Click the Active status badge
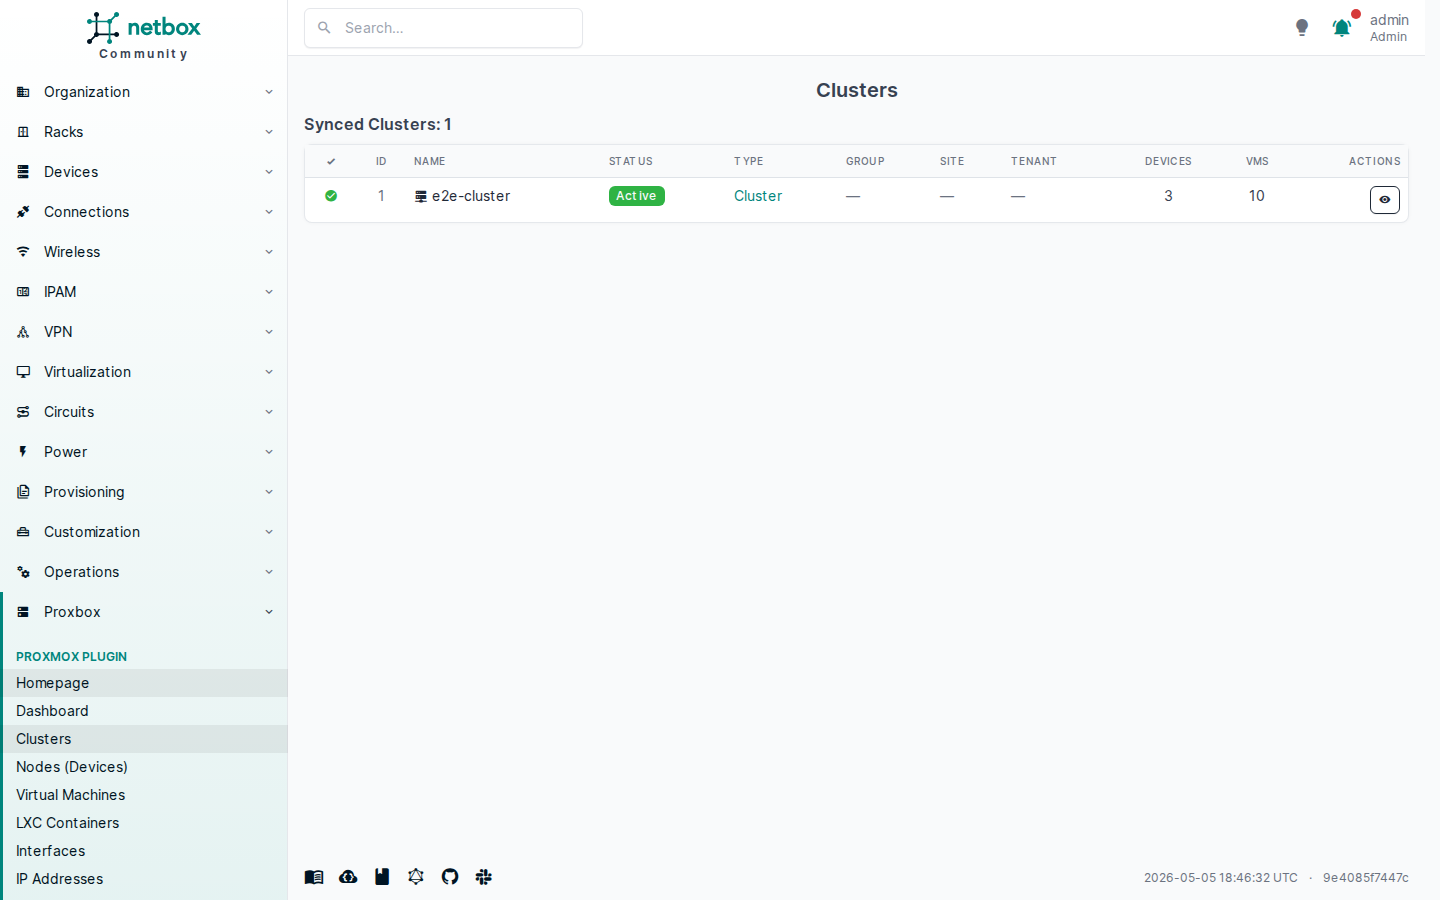 (x=636, y=196)
